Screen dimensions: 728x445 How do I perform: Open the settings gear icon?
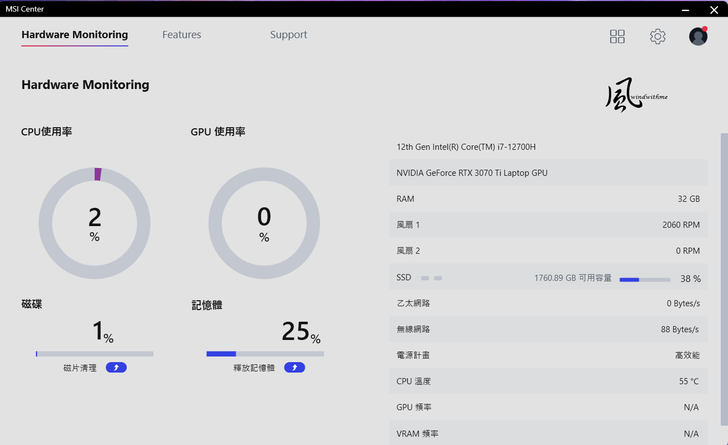point(657,36)
